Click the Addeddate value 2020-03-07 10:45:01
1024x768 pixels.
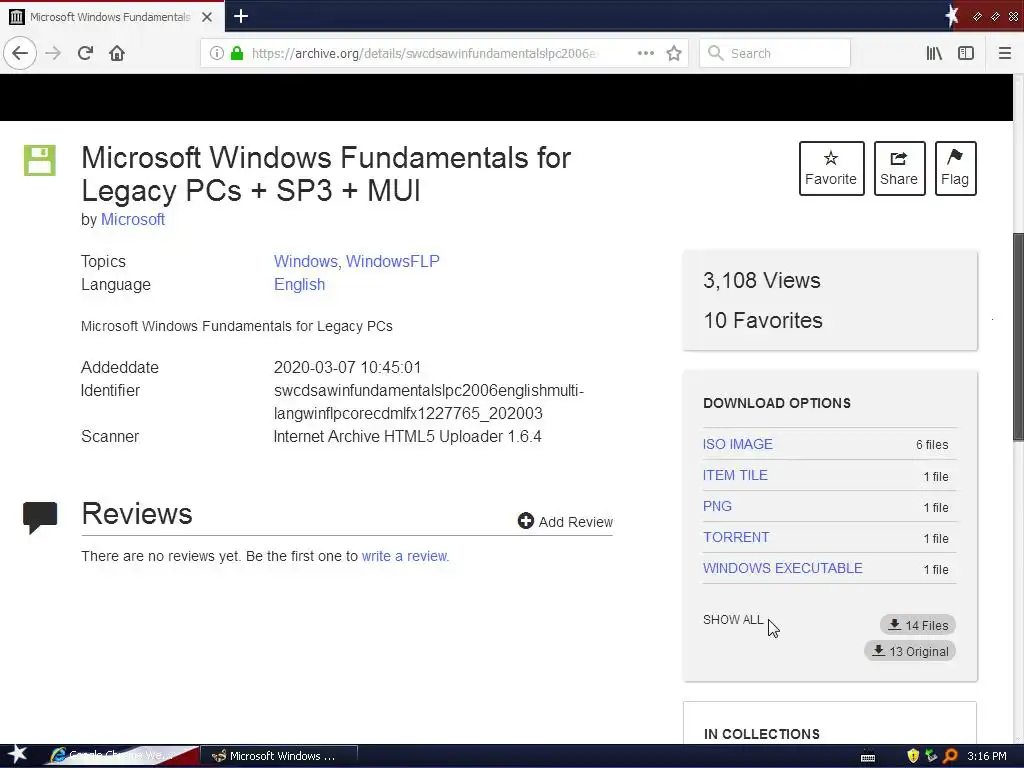tap(347, 367)
